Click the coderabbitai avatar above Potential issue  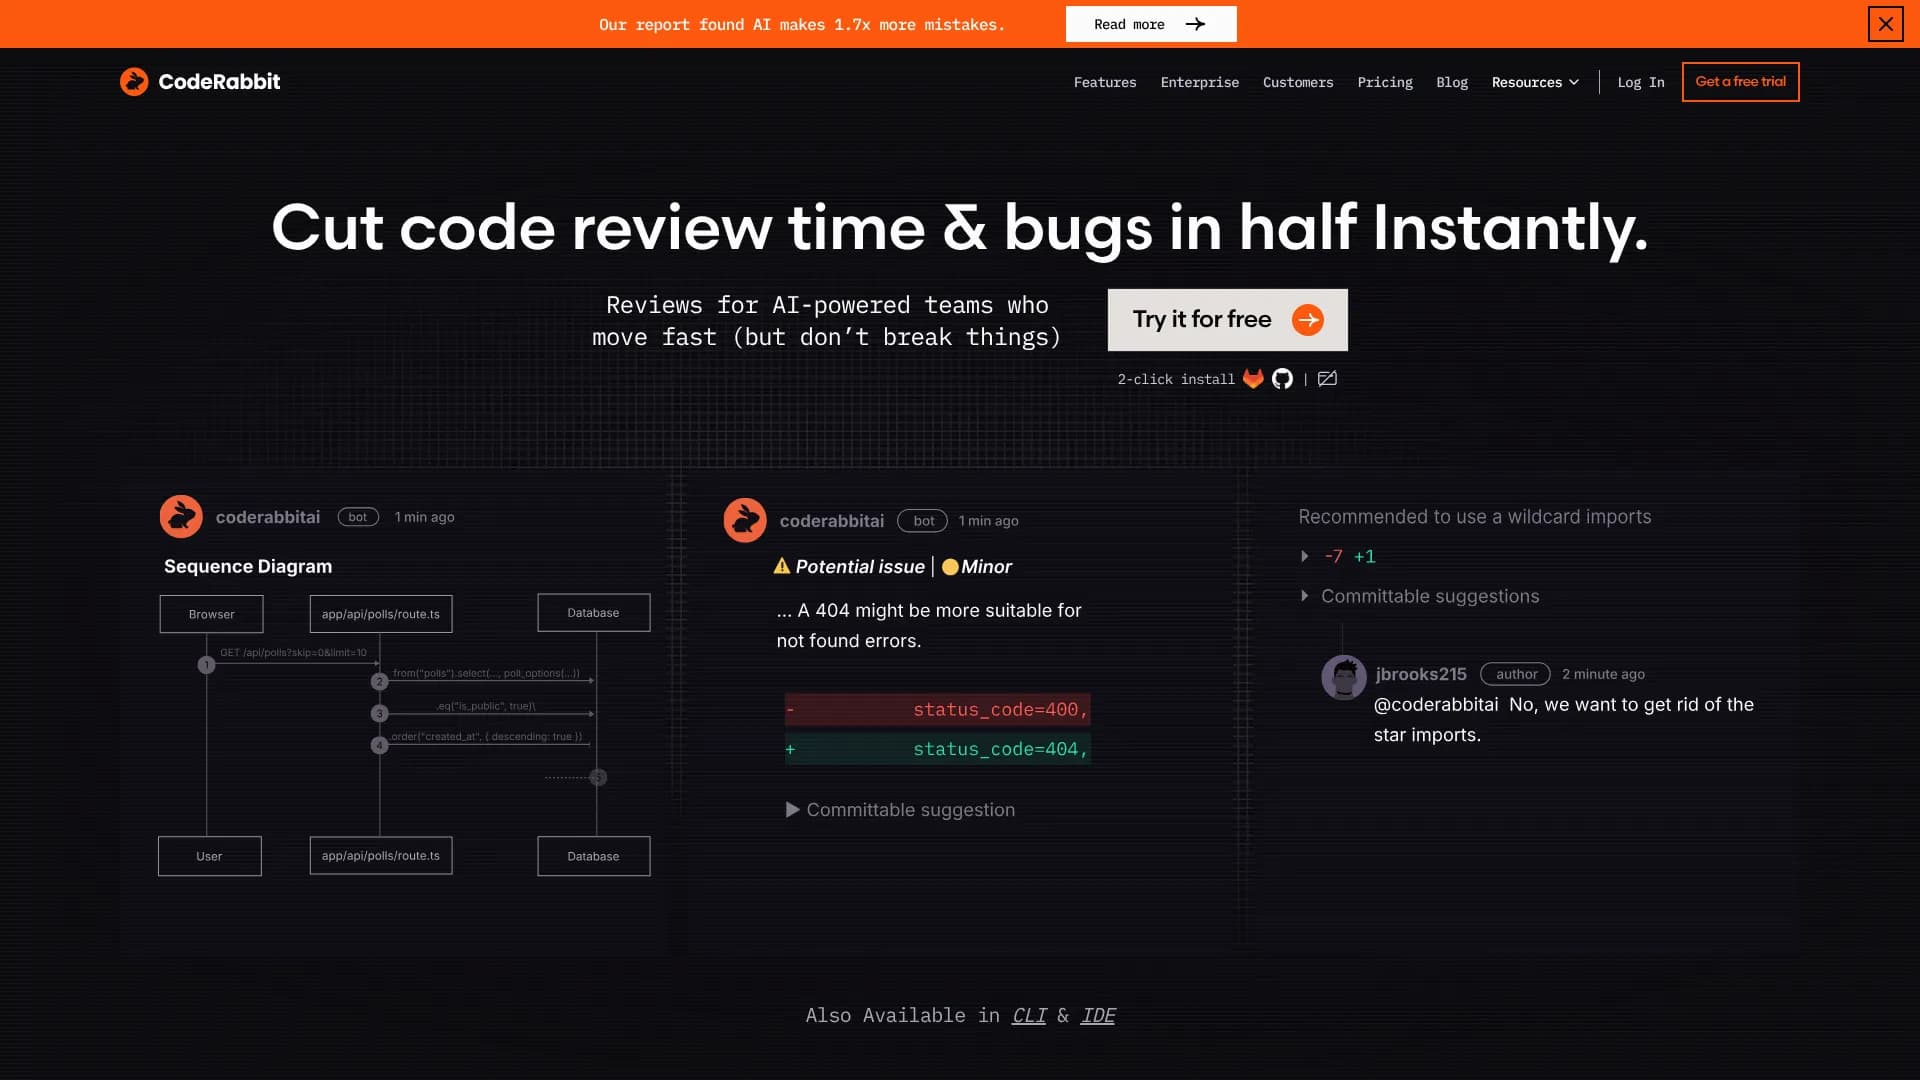[x=744, y=520]
